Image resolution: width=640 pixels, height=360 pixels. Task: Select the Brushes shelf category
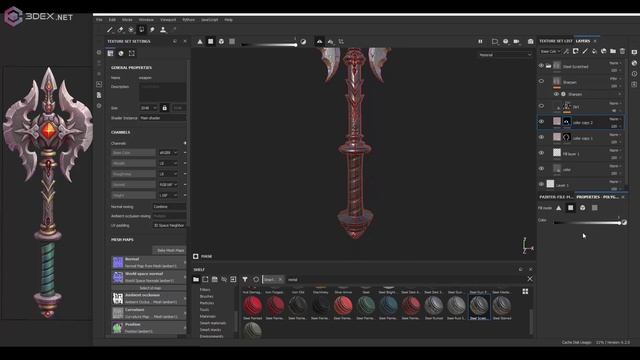click(x=207, y=296)
